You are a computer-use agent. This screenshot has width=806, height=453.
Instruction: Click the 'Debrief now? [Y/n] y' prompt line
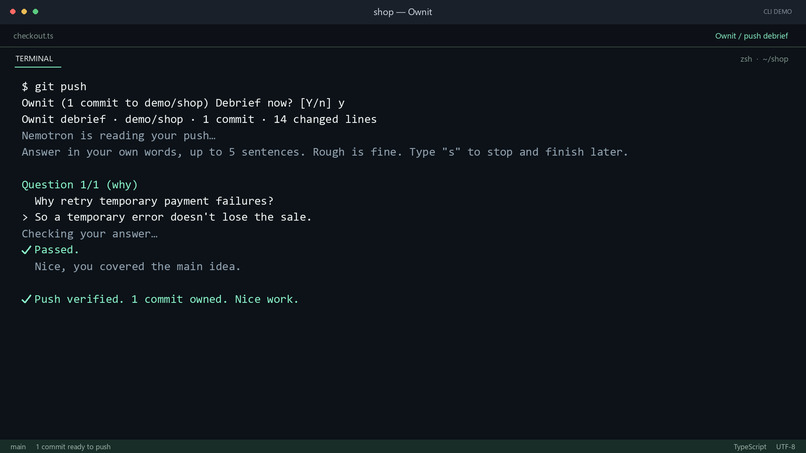[x=183, y=103]
